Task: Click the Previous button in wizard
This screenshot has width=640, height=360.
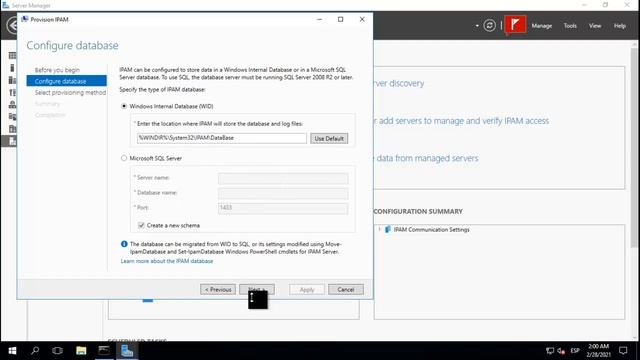Action: click(218, 289)
